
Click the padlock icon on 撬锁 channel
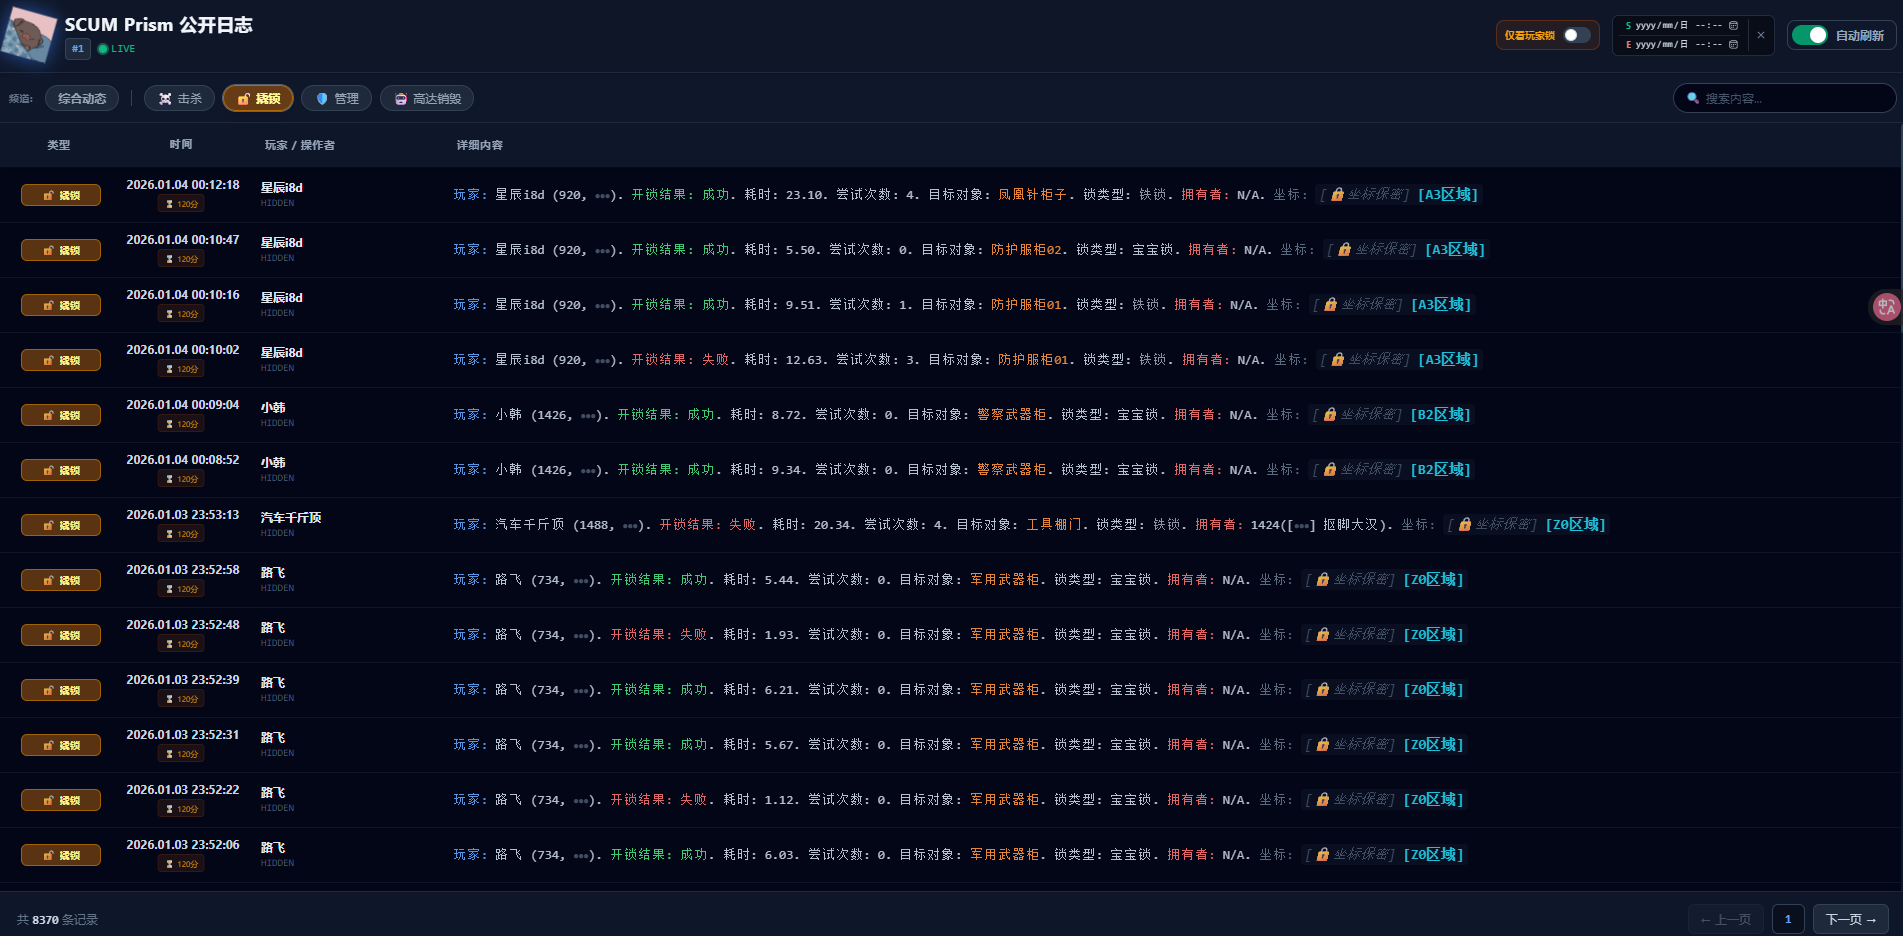(241, 98)
